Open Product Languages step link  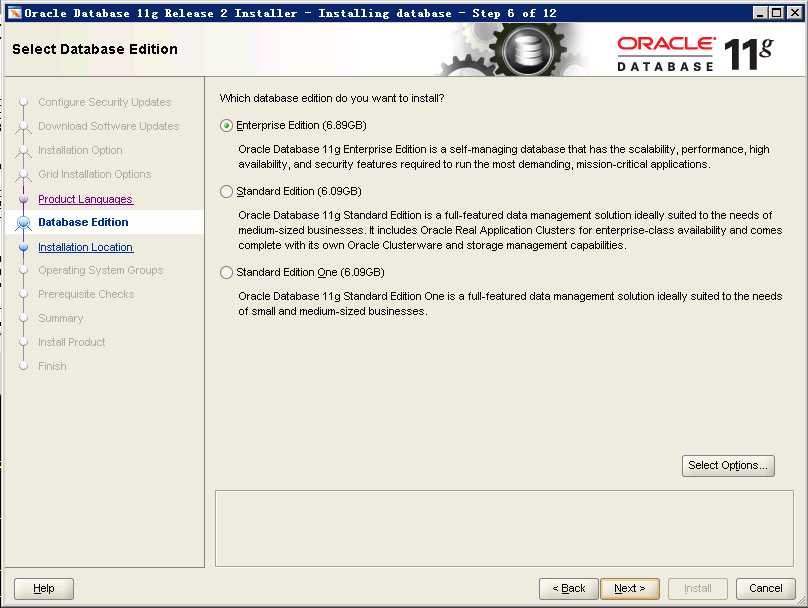(86, 199)
